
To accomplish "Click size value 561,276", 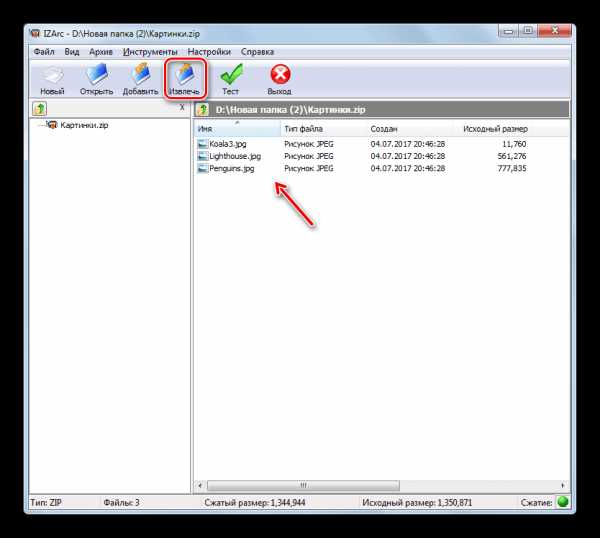I will pyautogui.click(x=512, y=156).
